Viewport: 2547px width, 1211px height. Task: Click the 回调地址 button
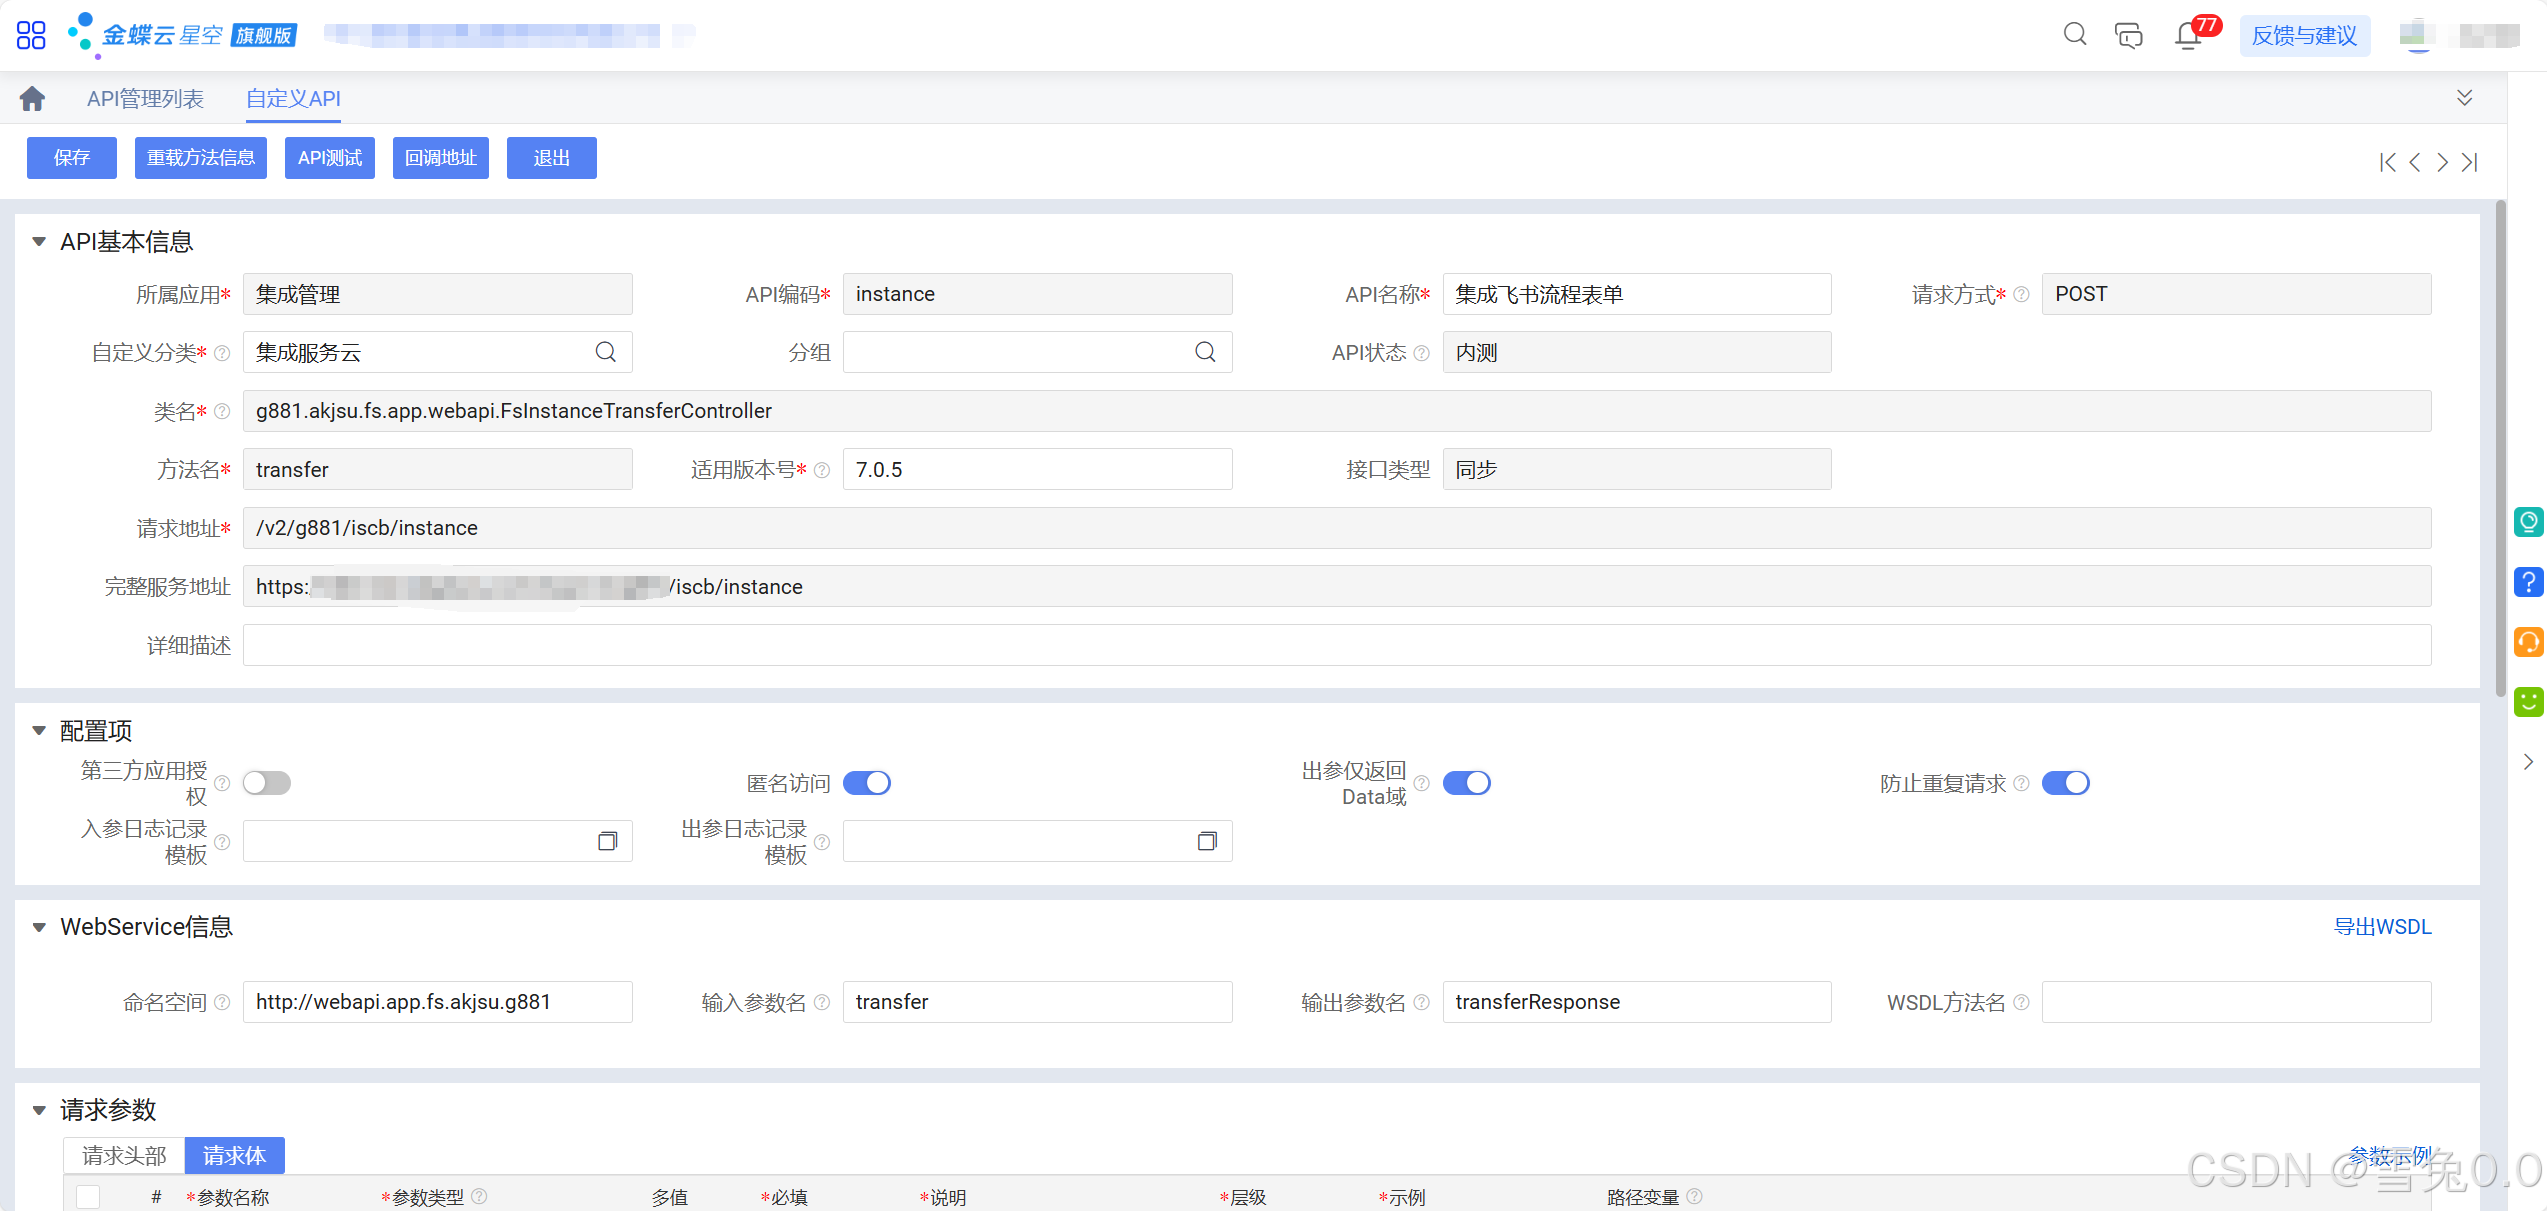coord(441,158)
